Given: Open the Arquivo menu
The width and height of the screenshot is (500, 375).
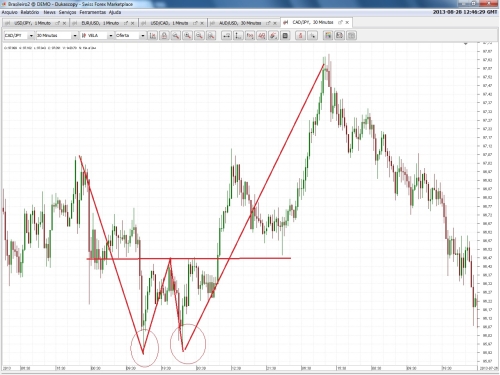Looking at the screenshot, I should point(9,12).
